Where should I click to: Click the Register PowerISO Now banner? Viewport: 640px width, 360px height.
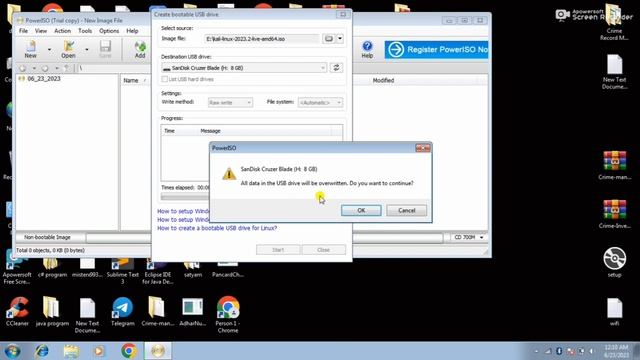(x=436, y=50)
